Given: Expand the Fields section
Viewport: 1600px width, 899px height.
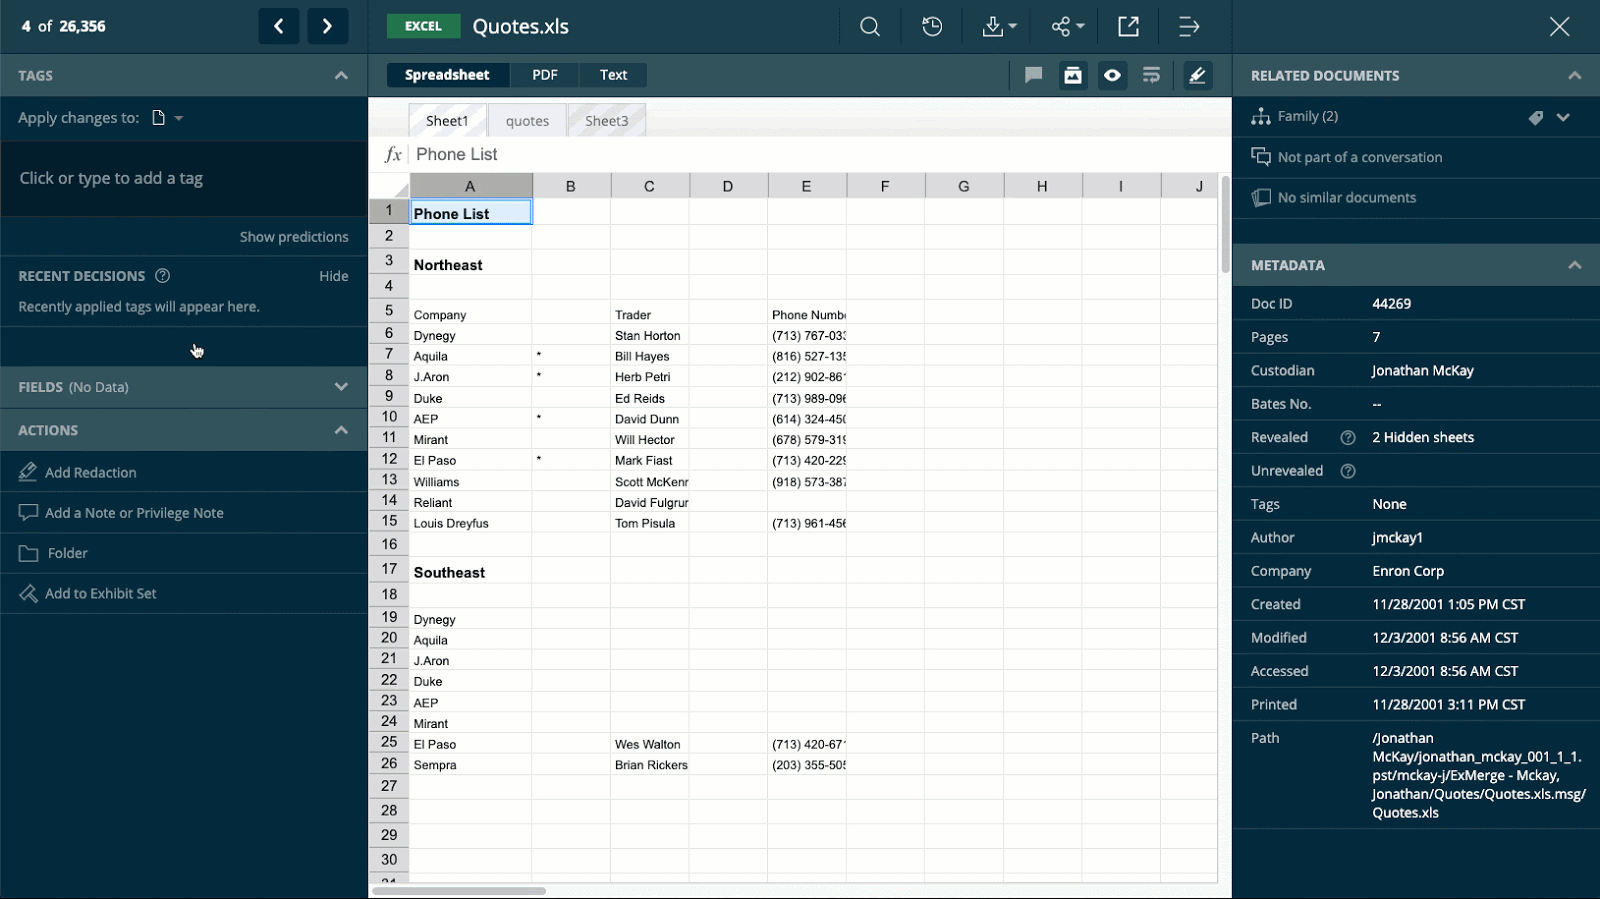Looking at the screenshot, I should [341, 387].
